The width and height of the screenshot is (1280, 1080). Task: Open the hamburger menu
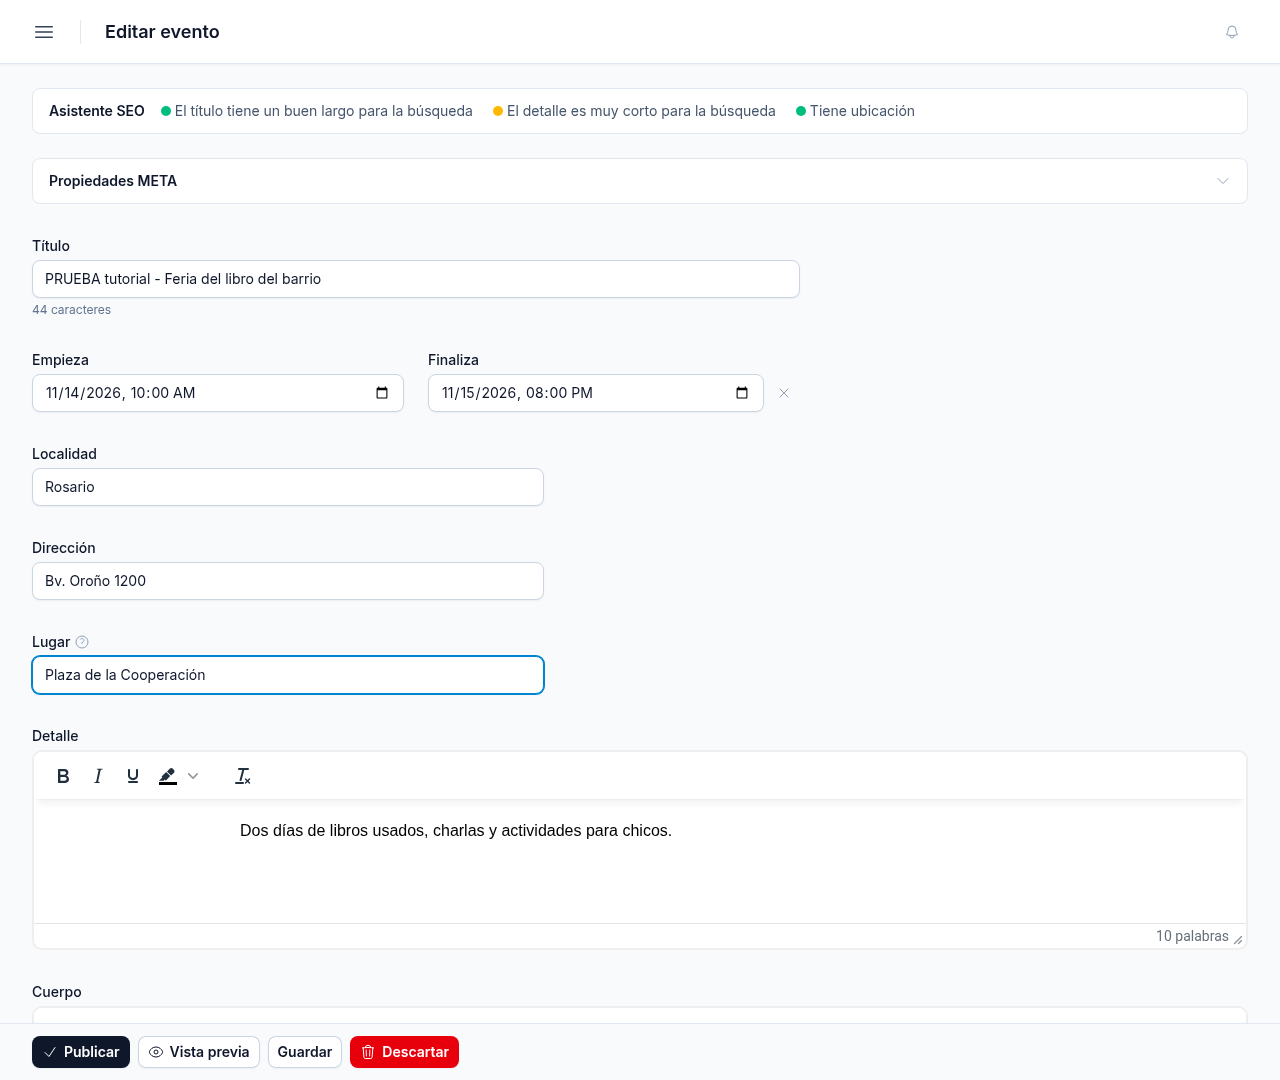point(44,32)
